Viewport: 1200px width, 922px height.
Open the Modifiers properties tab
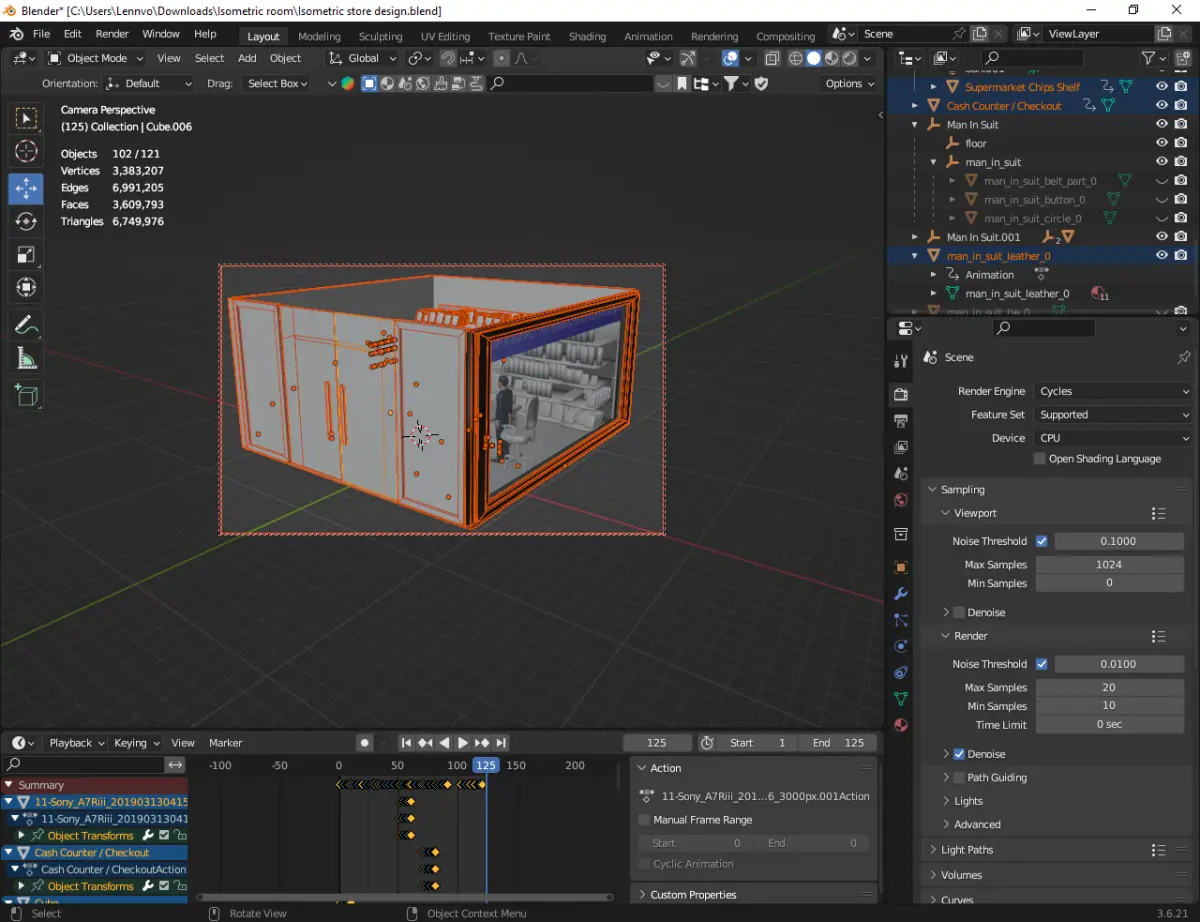tap(901, 594)
